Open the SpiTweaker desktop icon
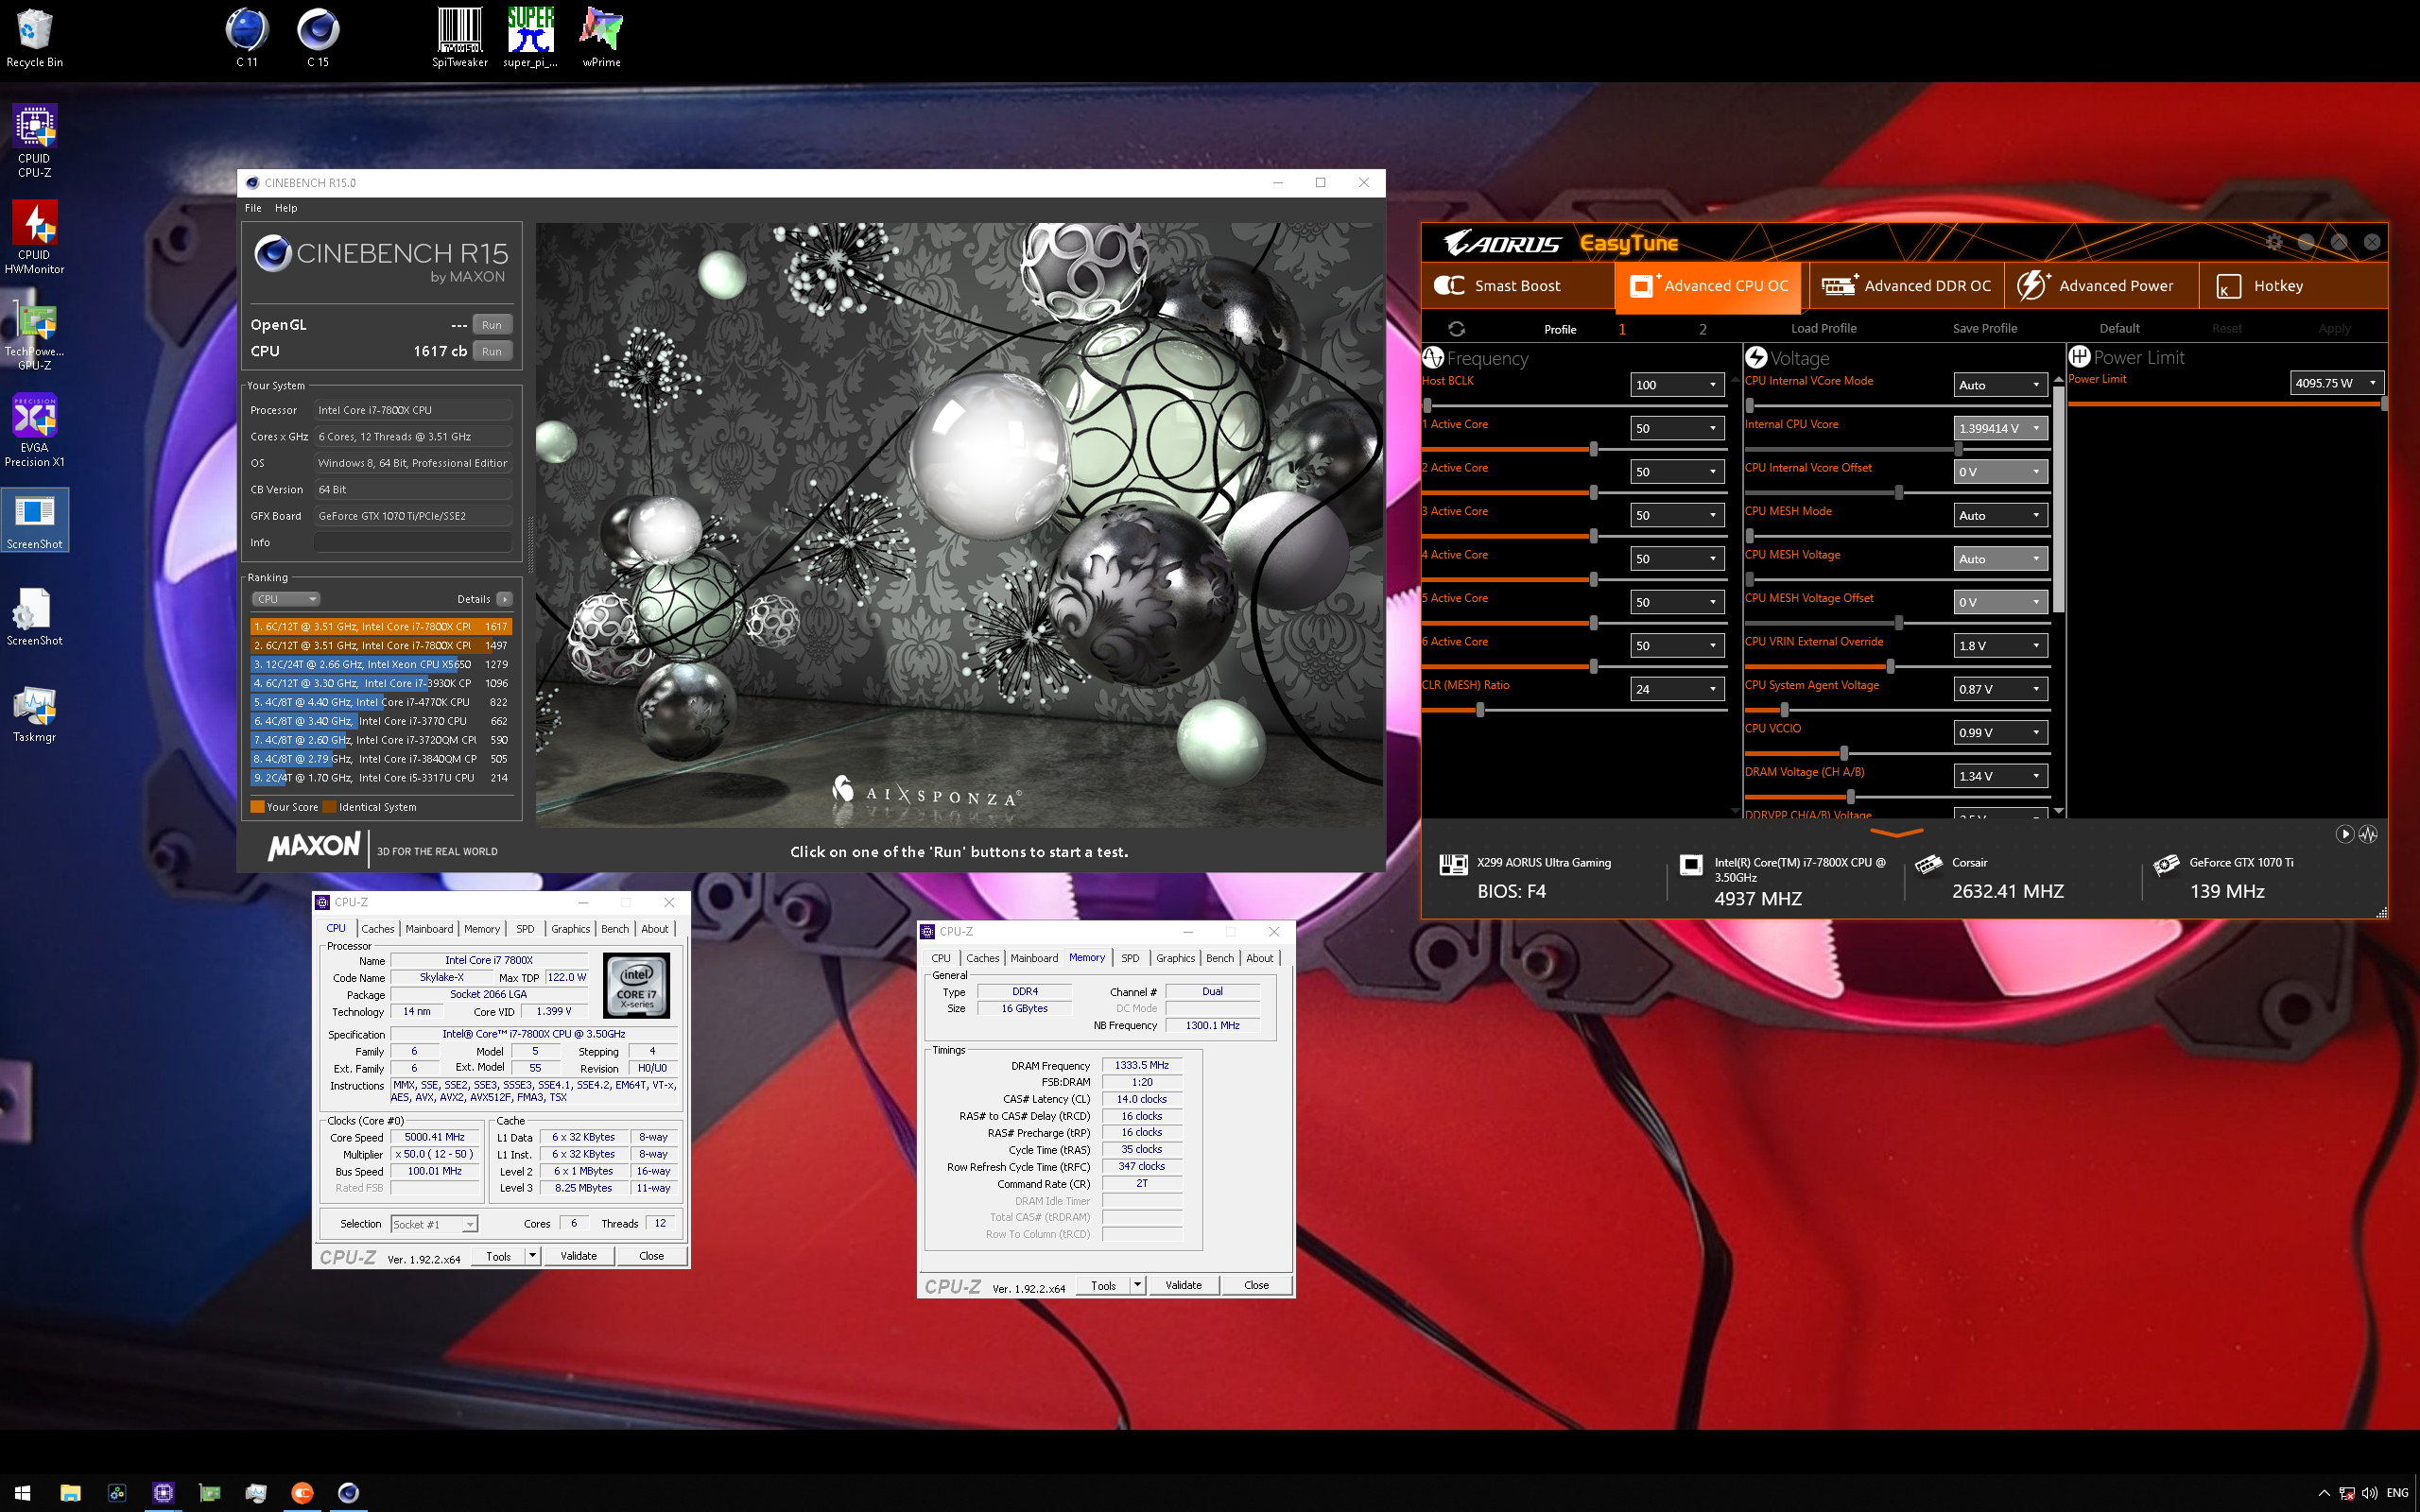Screen dimensions: 2420x1512 459,38
